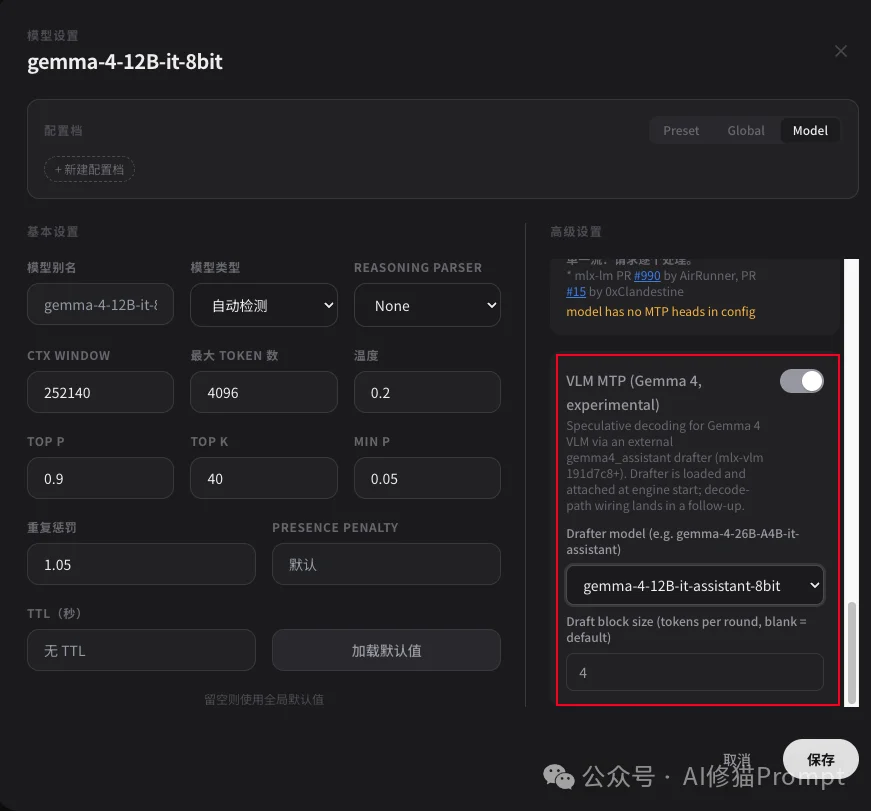Click the 新建配置档 button
This screenshot has width=871, height=811.
click(89, 169)
